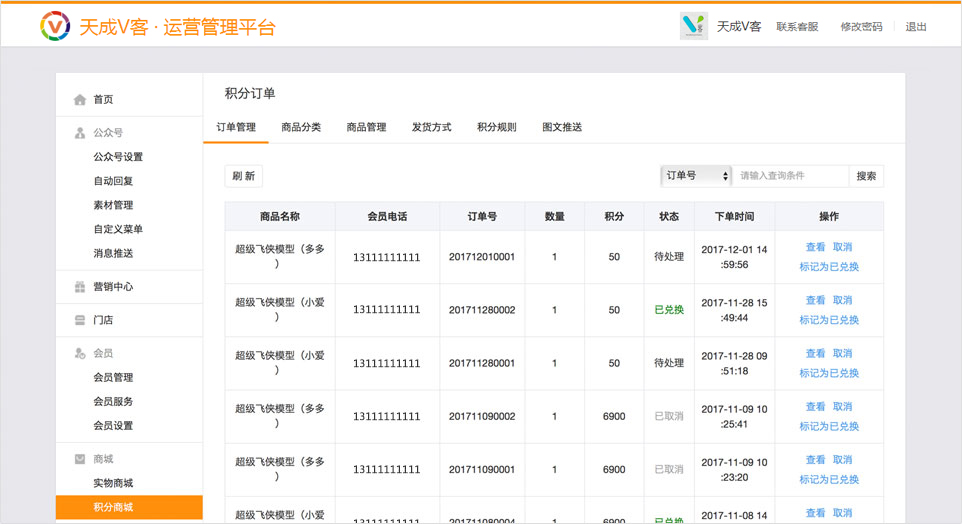Open the 修改密码 link
962x524 pixels.
click(861, 27)
